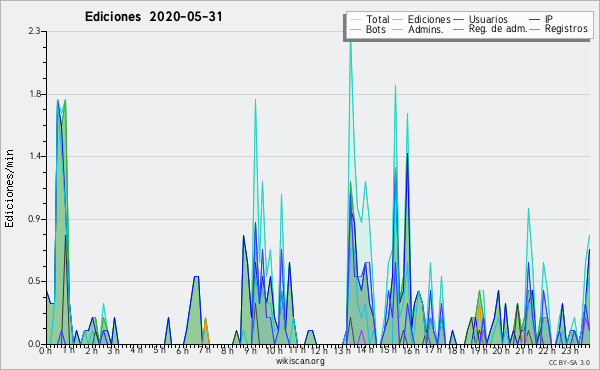Click the y-axis label 'Ediciones/min'
Screen dimensions: 600x370
pos(10,188)
